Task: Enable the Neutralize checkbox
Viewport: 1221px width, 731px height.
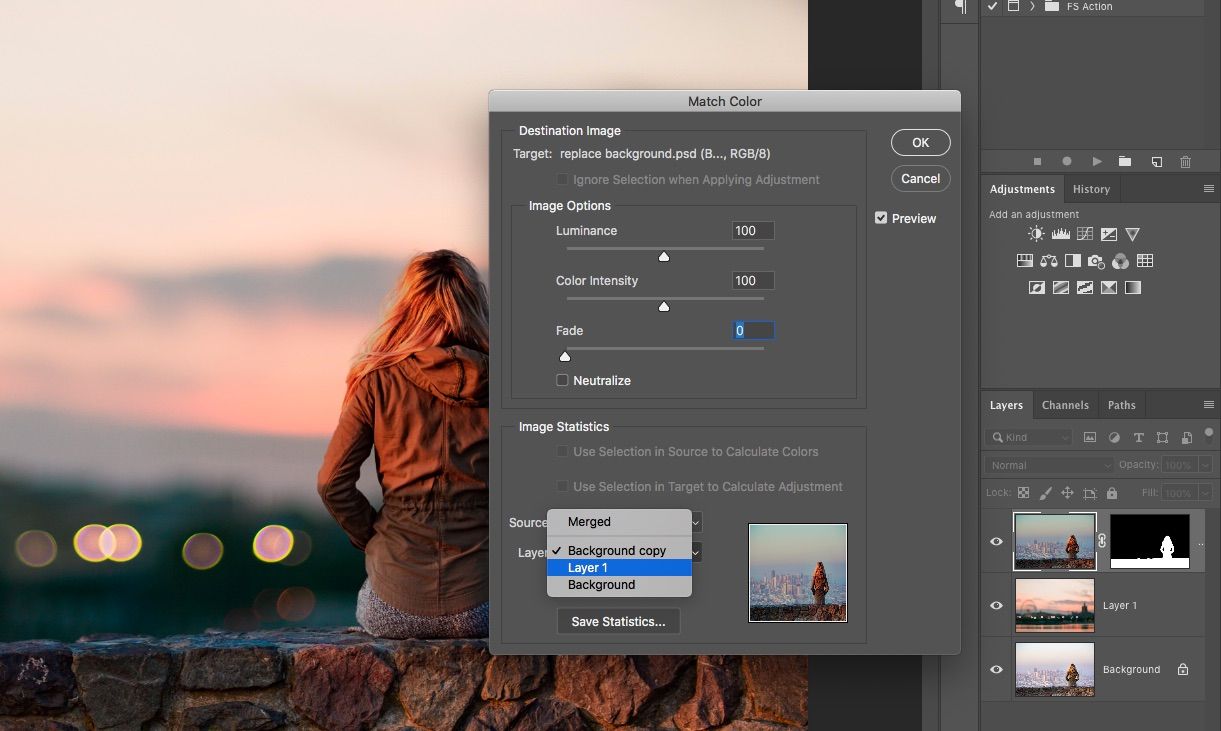Action: [x=562, y=380]
